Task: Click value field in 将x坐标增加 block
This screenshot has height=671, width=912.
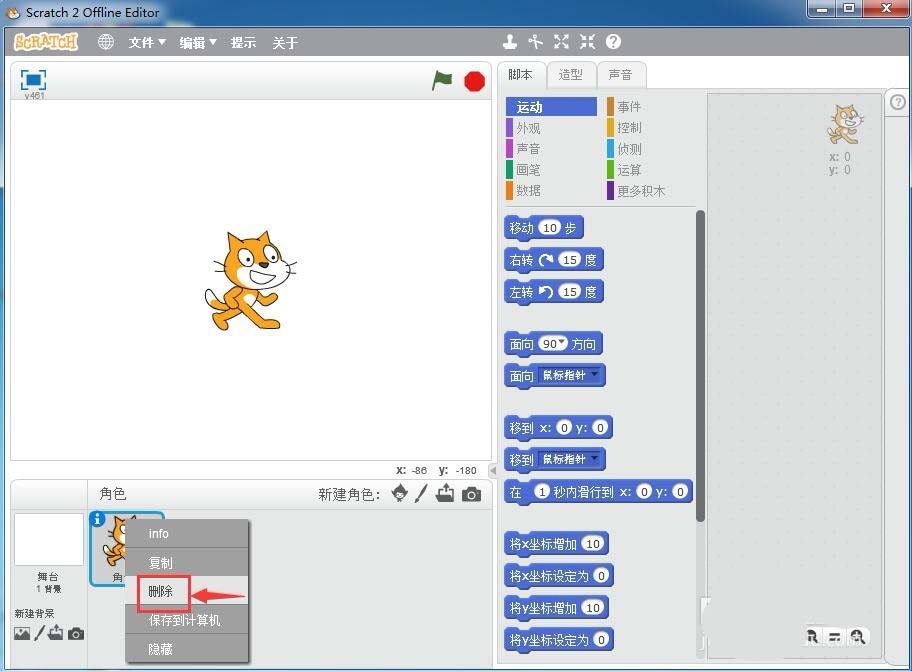Action: click(x=593, y=544)
